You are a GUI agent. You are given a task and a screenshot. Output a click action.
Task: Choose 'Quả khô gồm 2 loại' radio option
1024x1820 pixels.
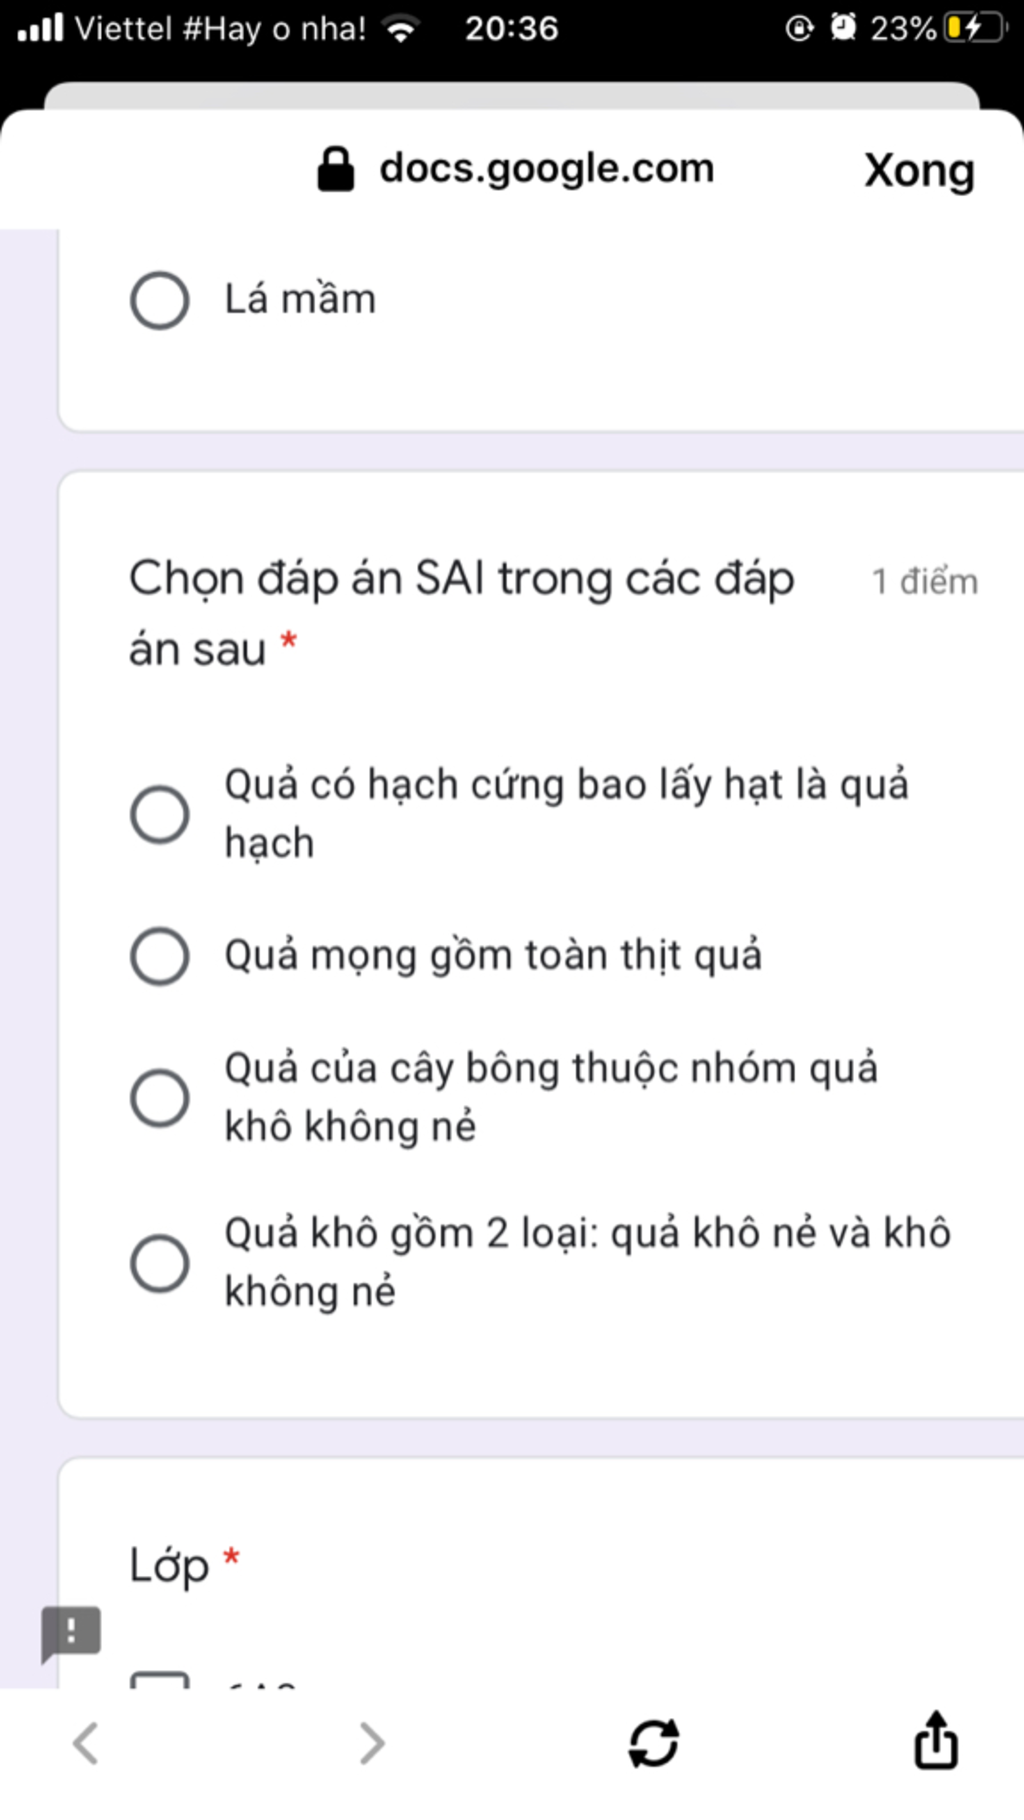pyautogui.click(x=160, y=1263)
